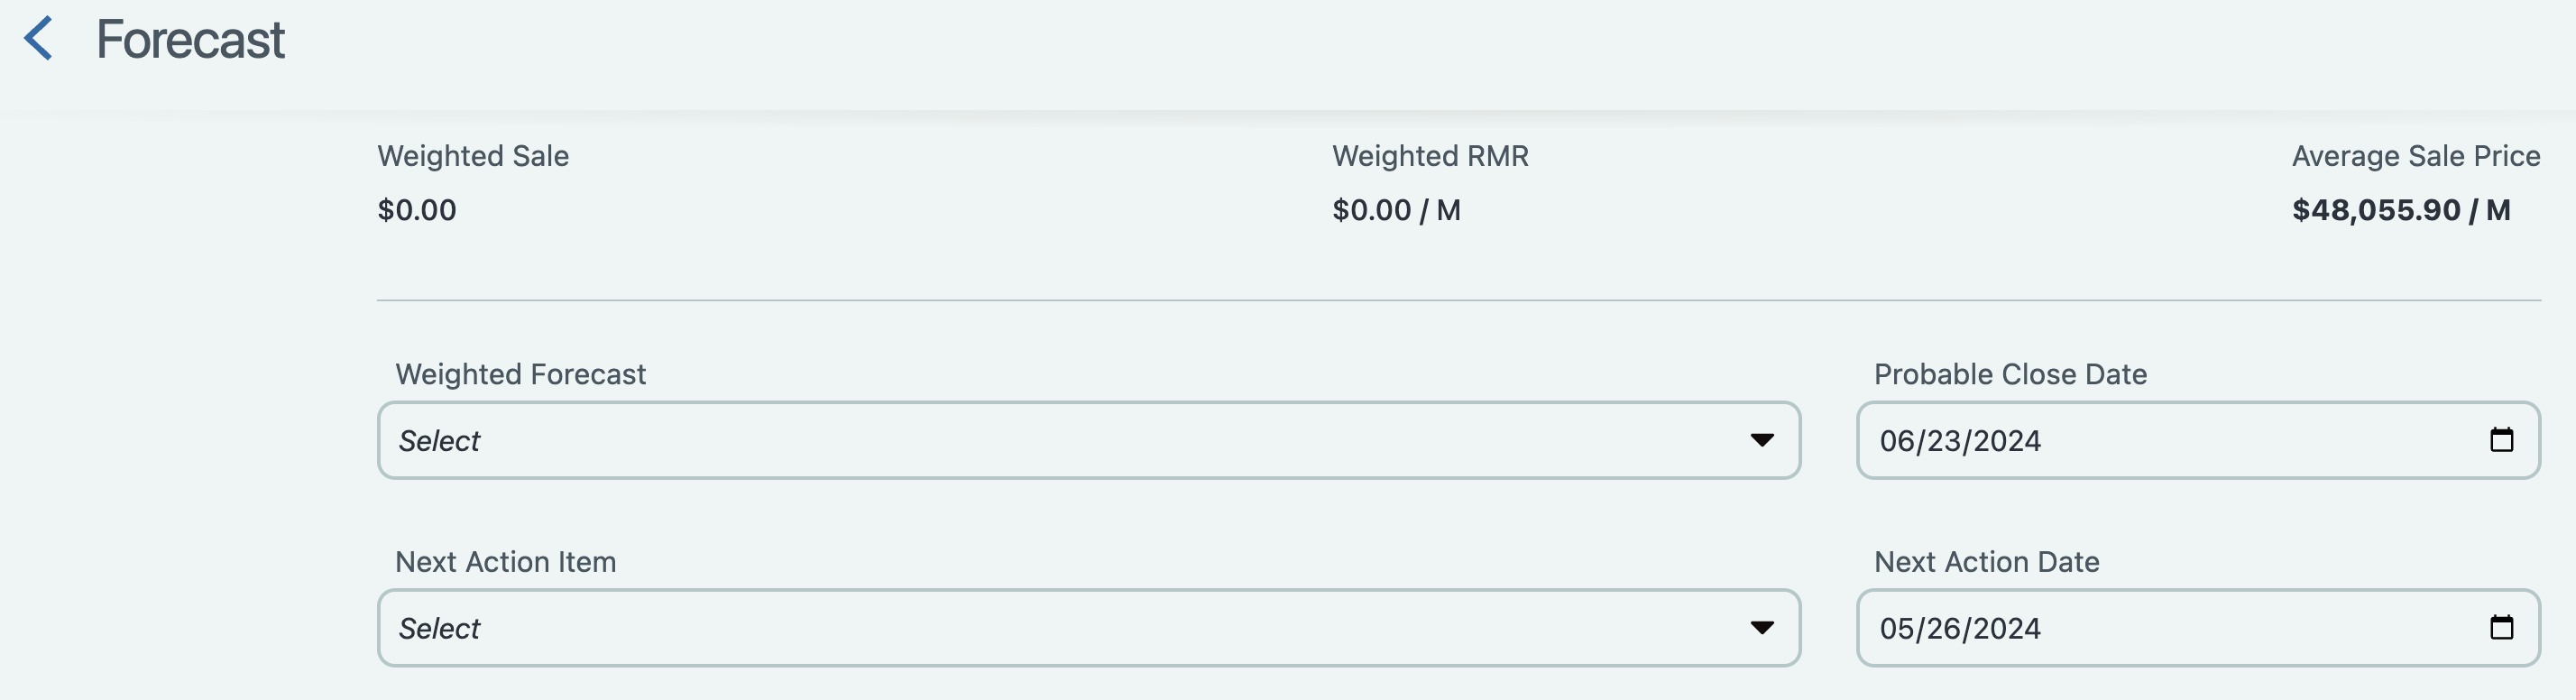
Task: Select the $0.00 Weighted Sale value
Action: click(417, 210)
